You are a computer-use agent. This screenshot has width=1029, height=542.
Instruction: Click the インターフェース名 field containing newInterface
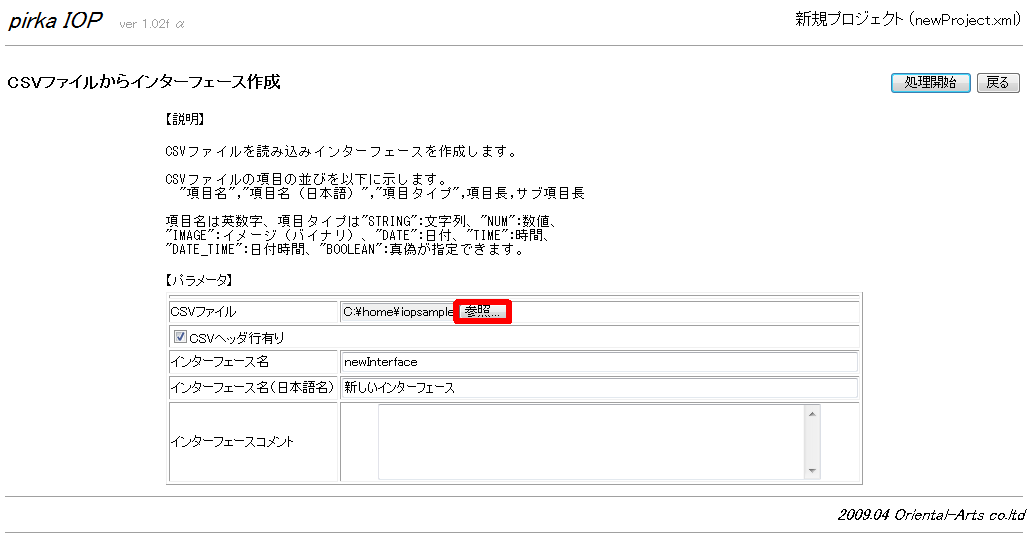tap(598, 362)
